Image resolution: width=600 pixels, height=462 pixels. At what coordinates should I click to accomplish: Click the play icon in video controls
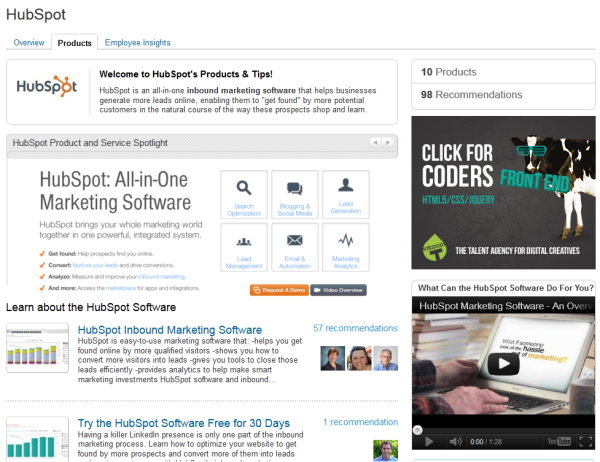pyautogui.click(x=429, y=442)
